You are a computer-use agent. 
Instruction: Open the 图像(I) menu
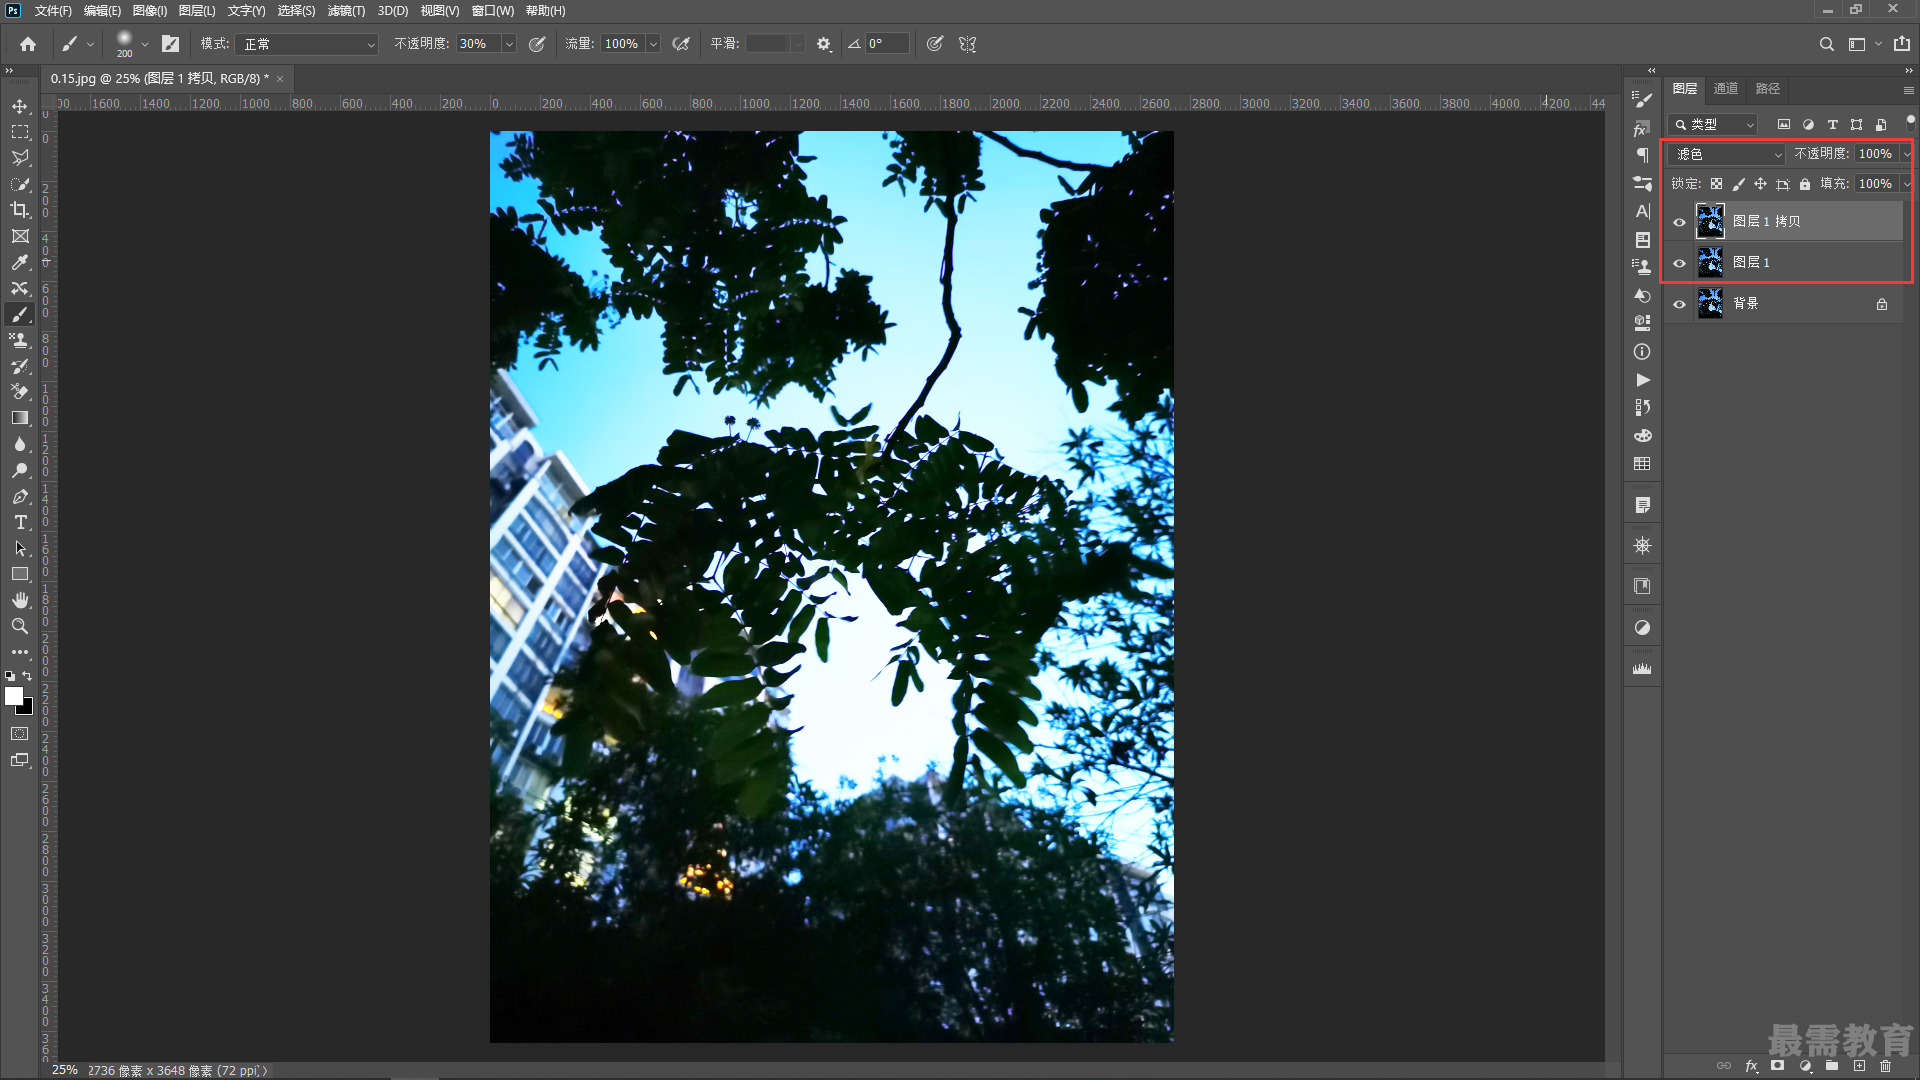click(x=150, y=11)
